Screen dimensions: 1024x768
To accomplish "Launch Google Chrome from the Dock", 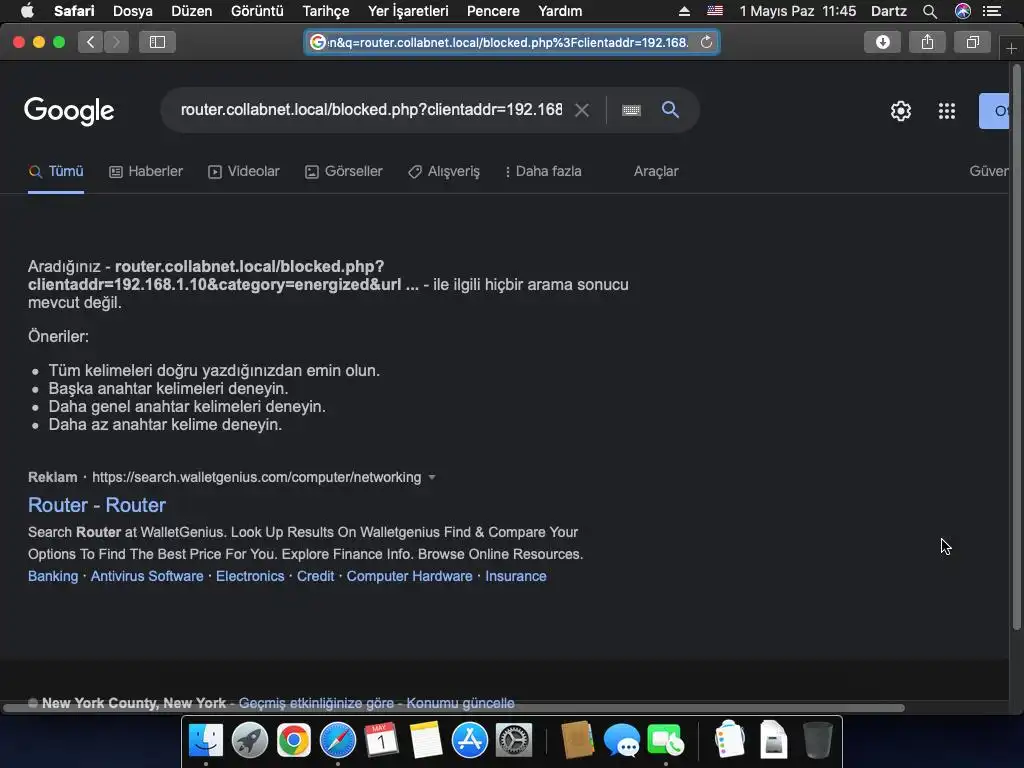I will pyautogui.click(x=293, y=741).
